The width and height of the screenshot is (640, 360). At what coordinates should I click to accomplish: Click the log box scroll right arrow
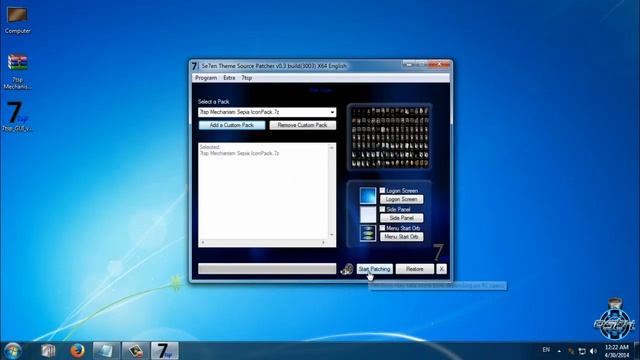coord(323,242)
